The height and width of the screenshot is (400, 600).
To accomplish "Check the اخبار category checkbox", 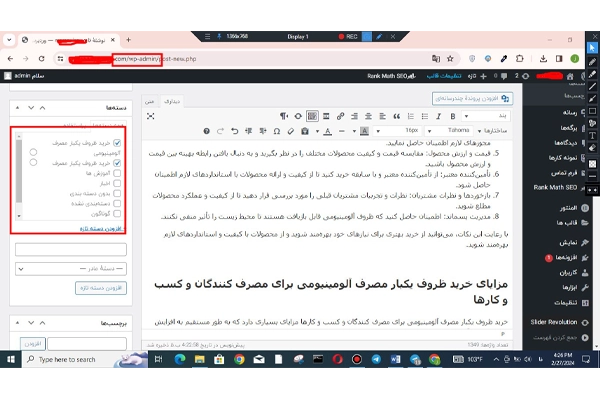I will coord(117,183).
